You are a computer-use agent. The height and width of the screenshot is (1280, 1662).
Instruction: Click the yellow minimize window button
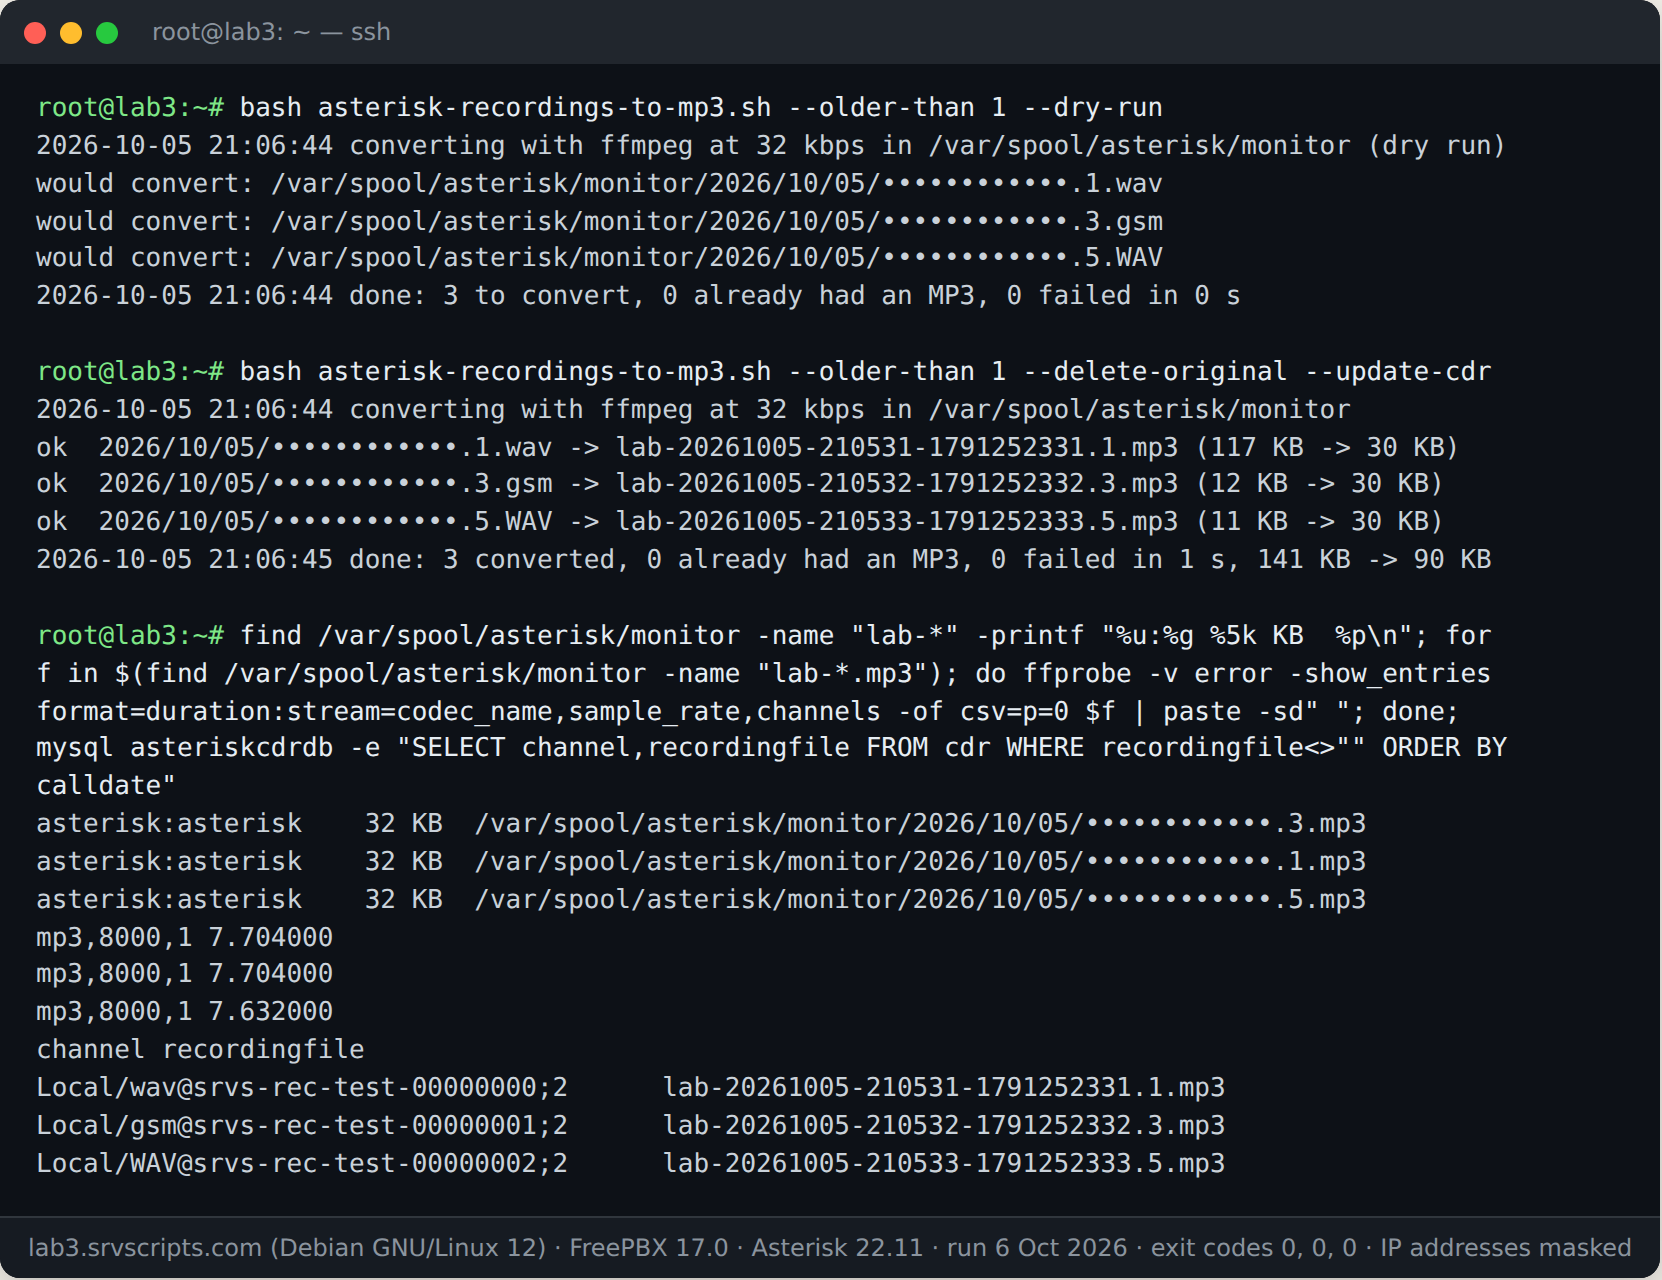71,33
